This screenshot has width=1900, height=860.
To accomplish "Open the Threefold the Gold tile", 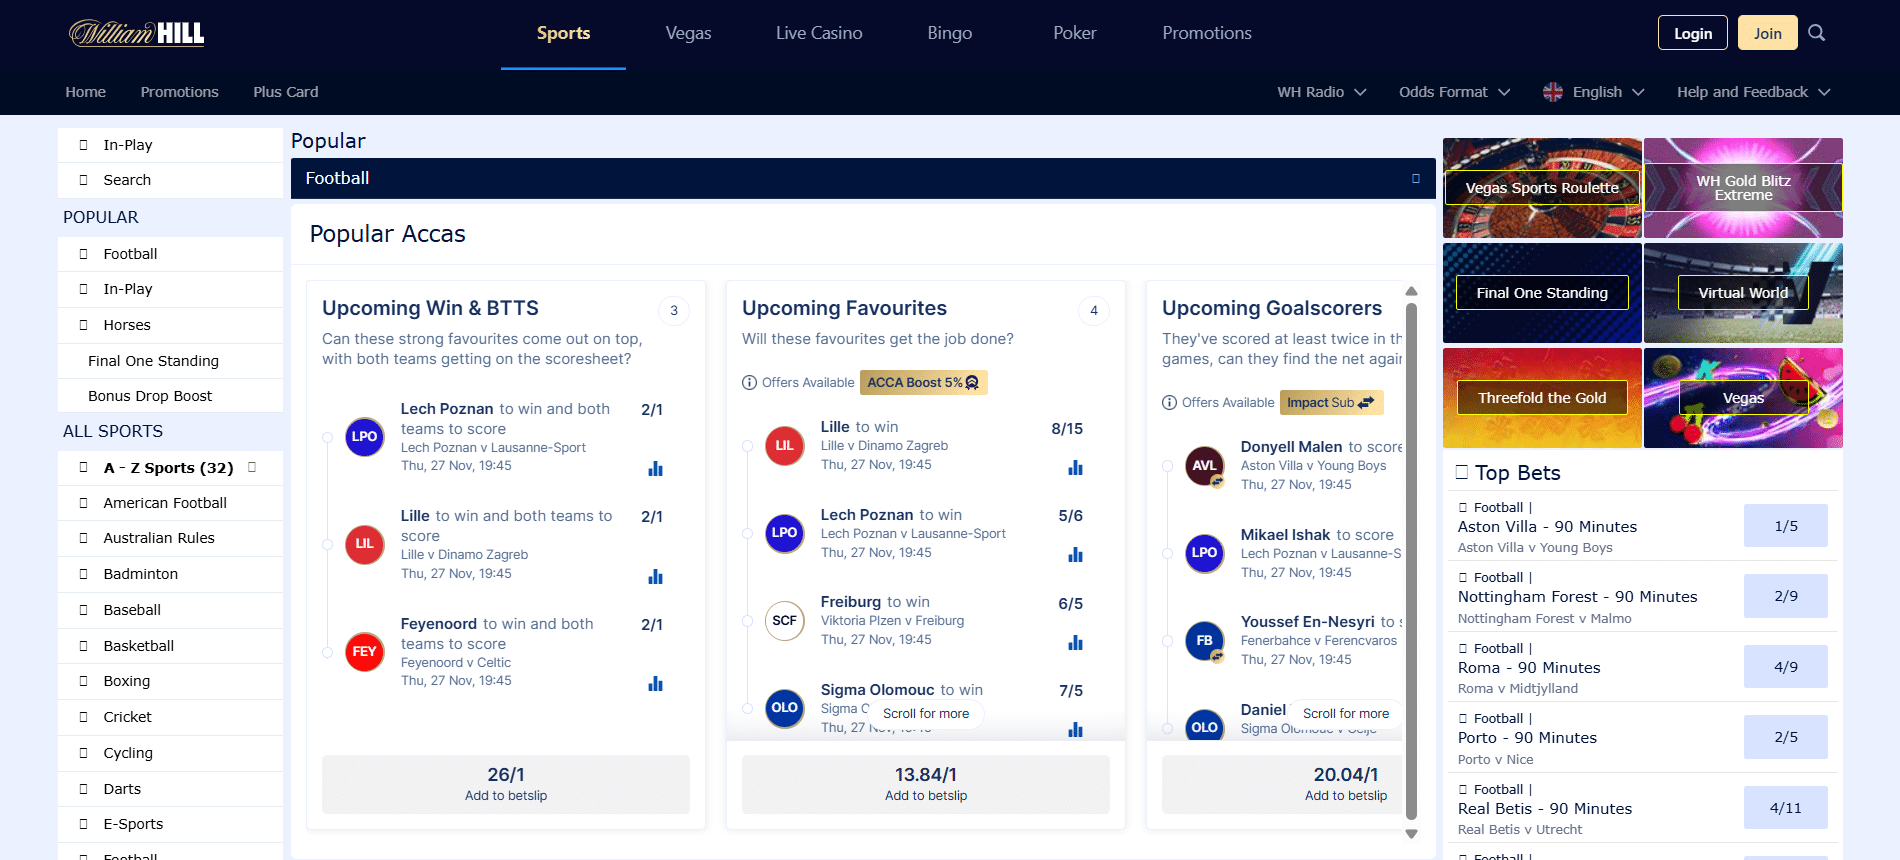I will pyautogui.click(x=1542, y=398).
